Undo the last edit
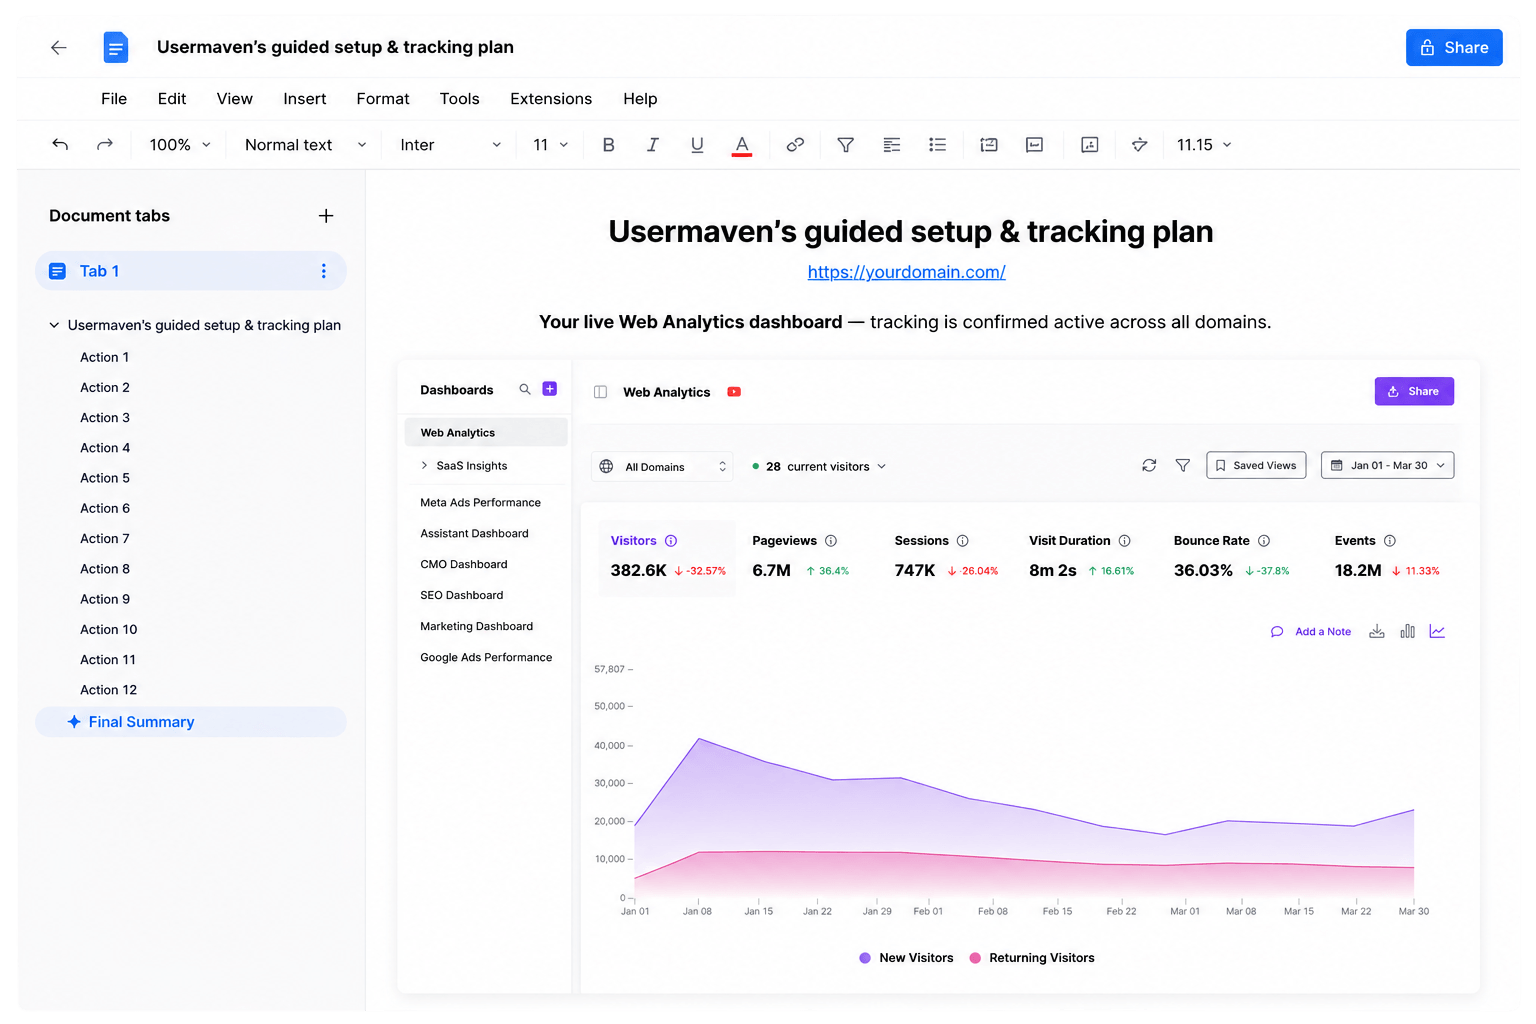The width and height of the screenshot is (1536, 1024). coord(60,145)
